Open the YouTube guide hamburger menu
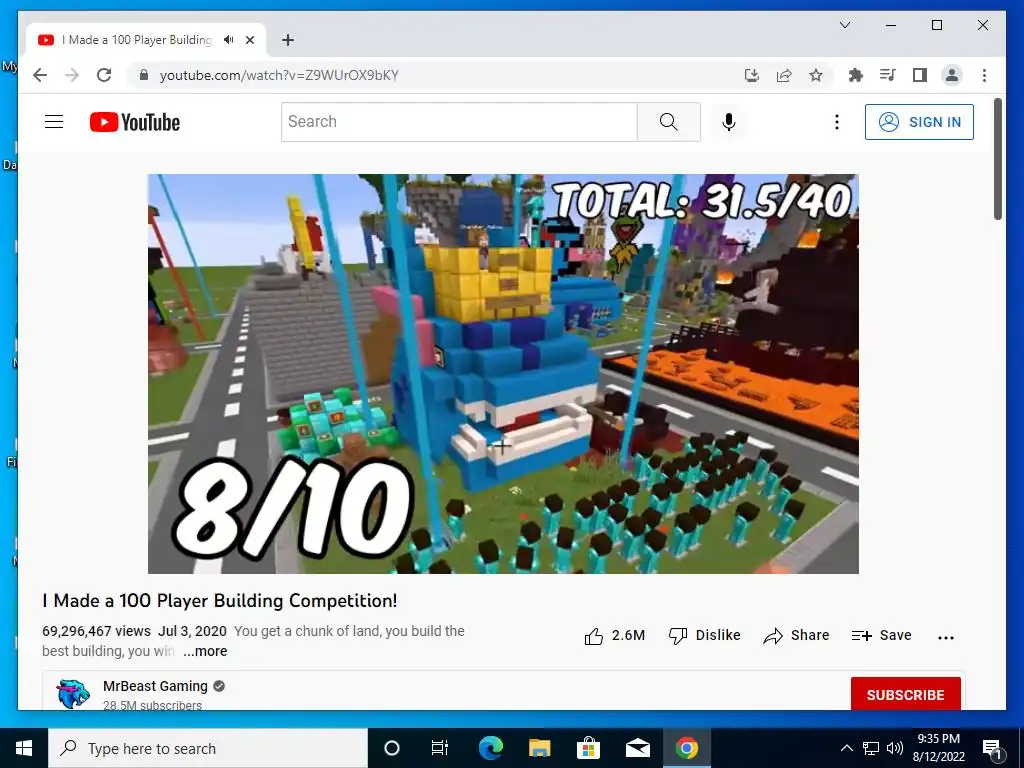The height and width of the screenshot is (768, 1024). [54, 121]
